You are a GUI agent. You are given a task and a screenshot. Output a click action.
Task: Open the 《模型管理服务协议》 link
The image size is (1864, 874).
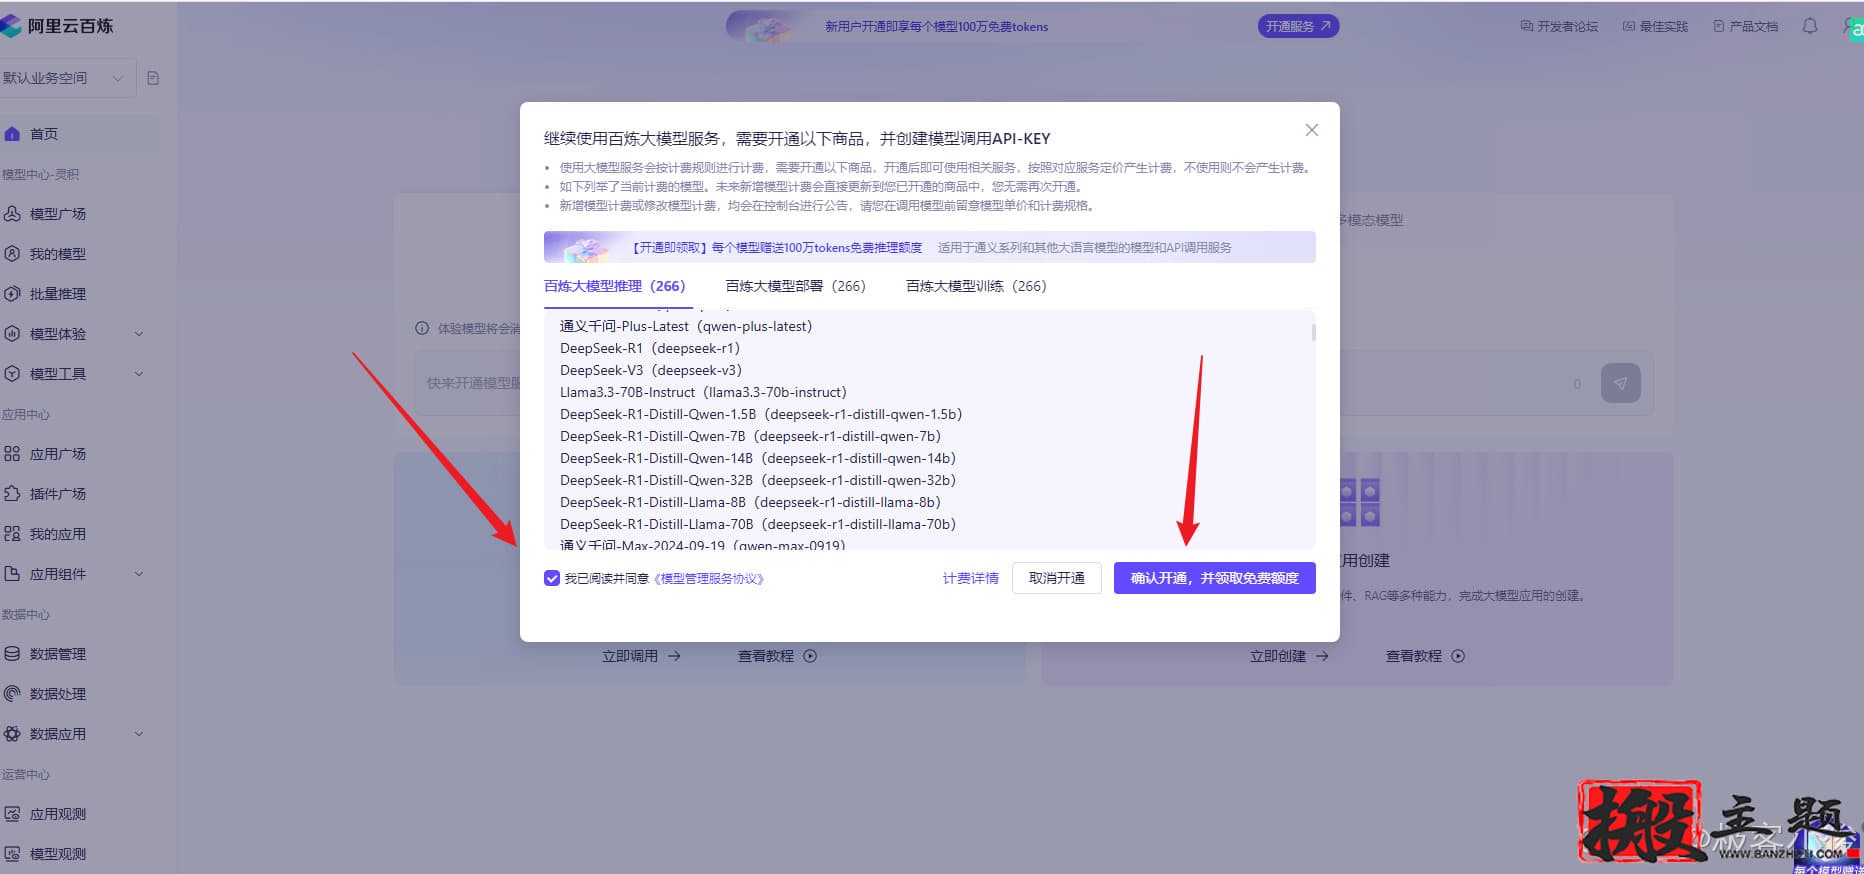pyautogui.click(x=709, y=579)
